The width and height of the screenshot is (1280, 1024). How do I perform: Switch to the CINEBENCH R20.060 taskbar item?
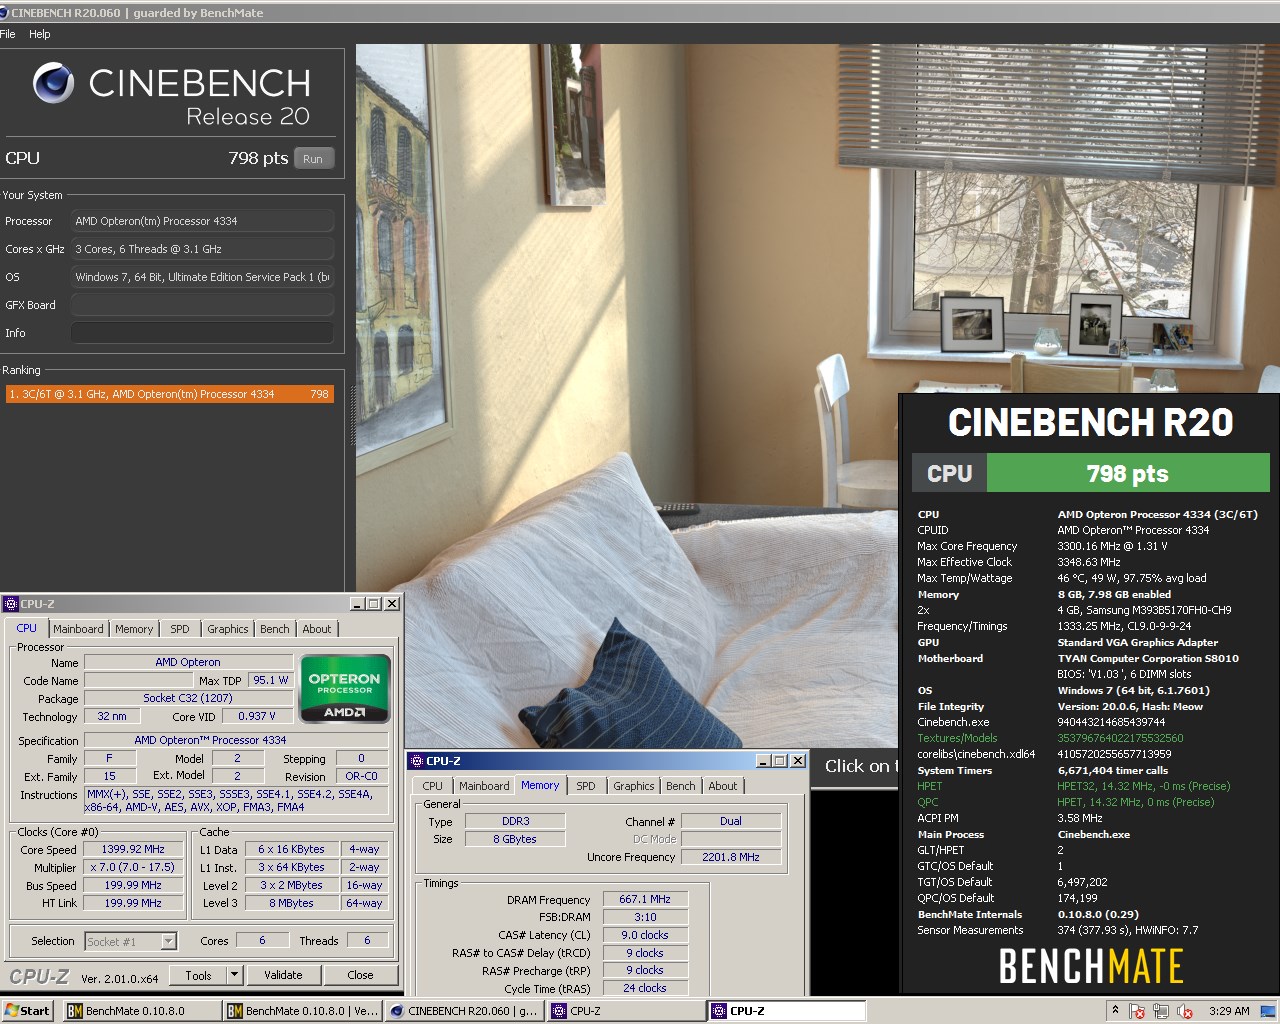(x=464, y=1011)
